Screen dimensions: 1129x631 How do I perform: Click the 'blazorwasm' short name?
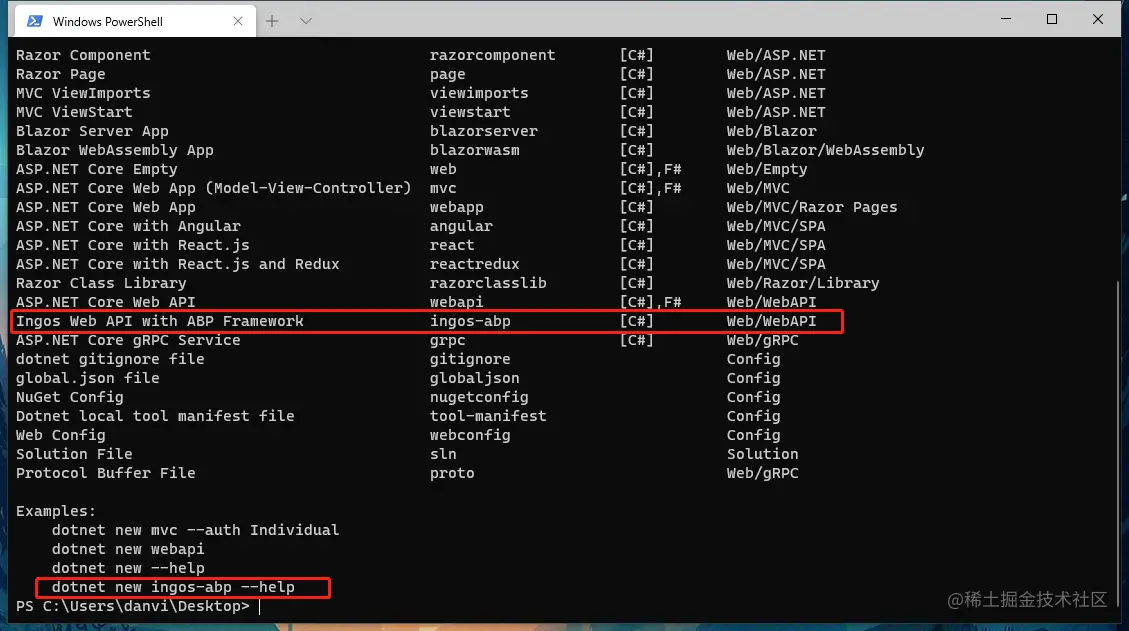[x=474, y=150]
